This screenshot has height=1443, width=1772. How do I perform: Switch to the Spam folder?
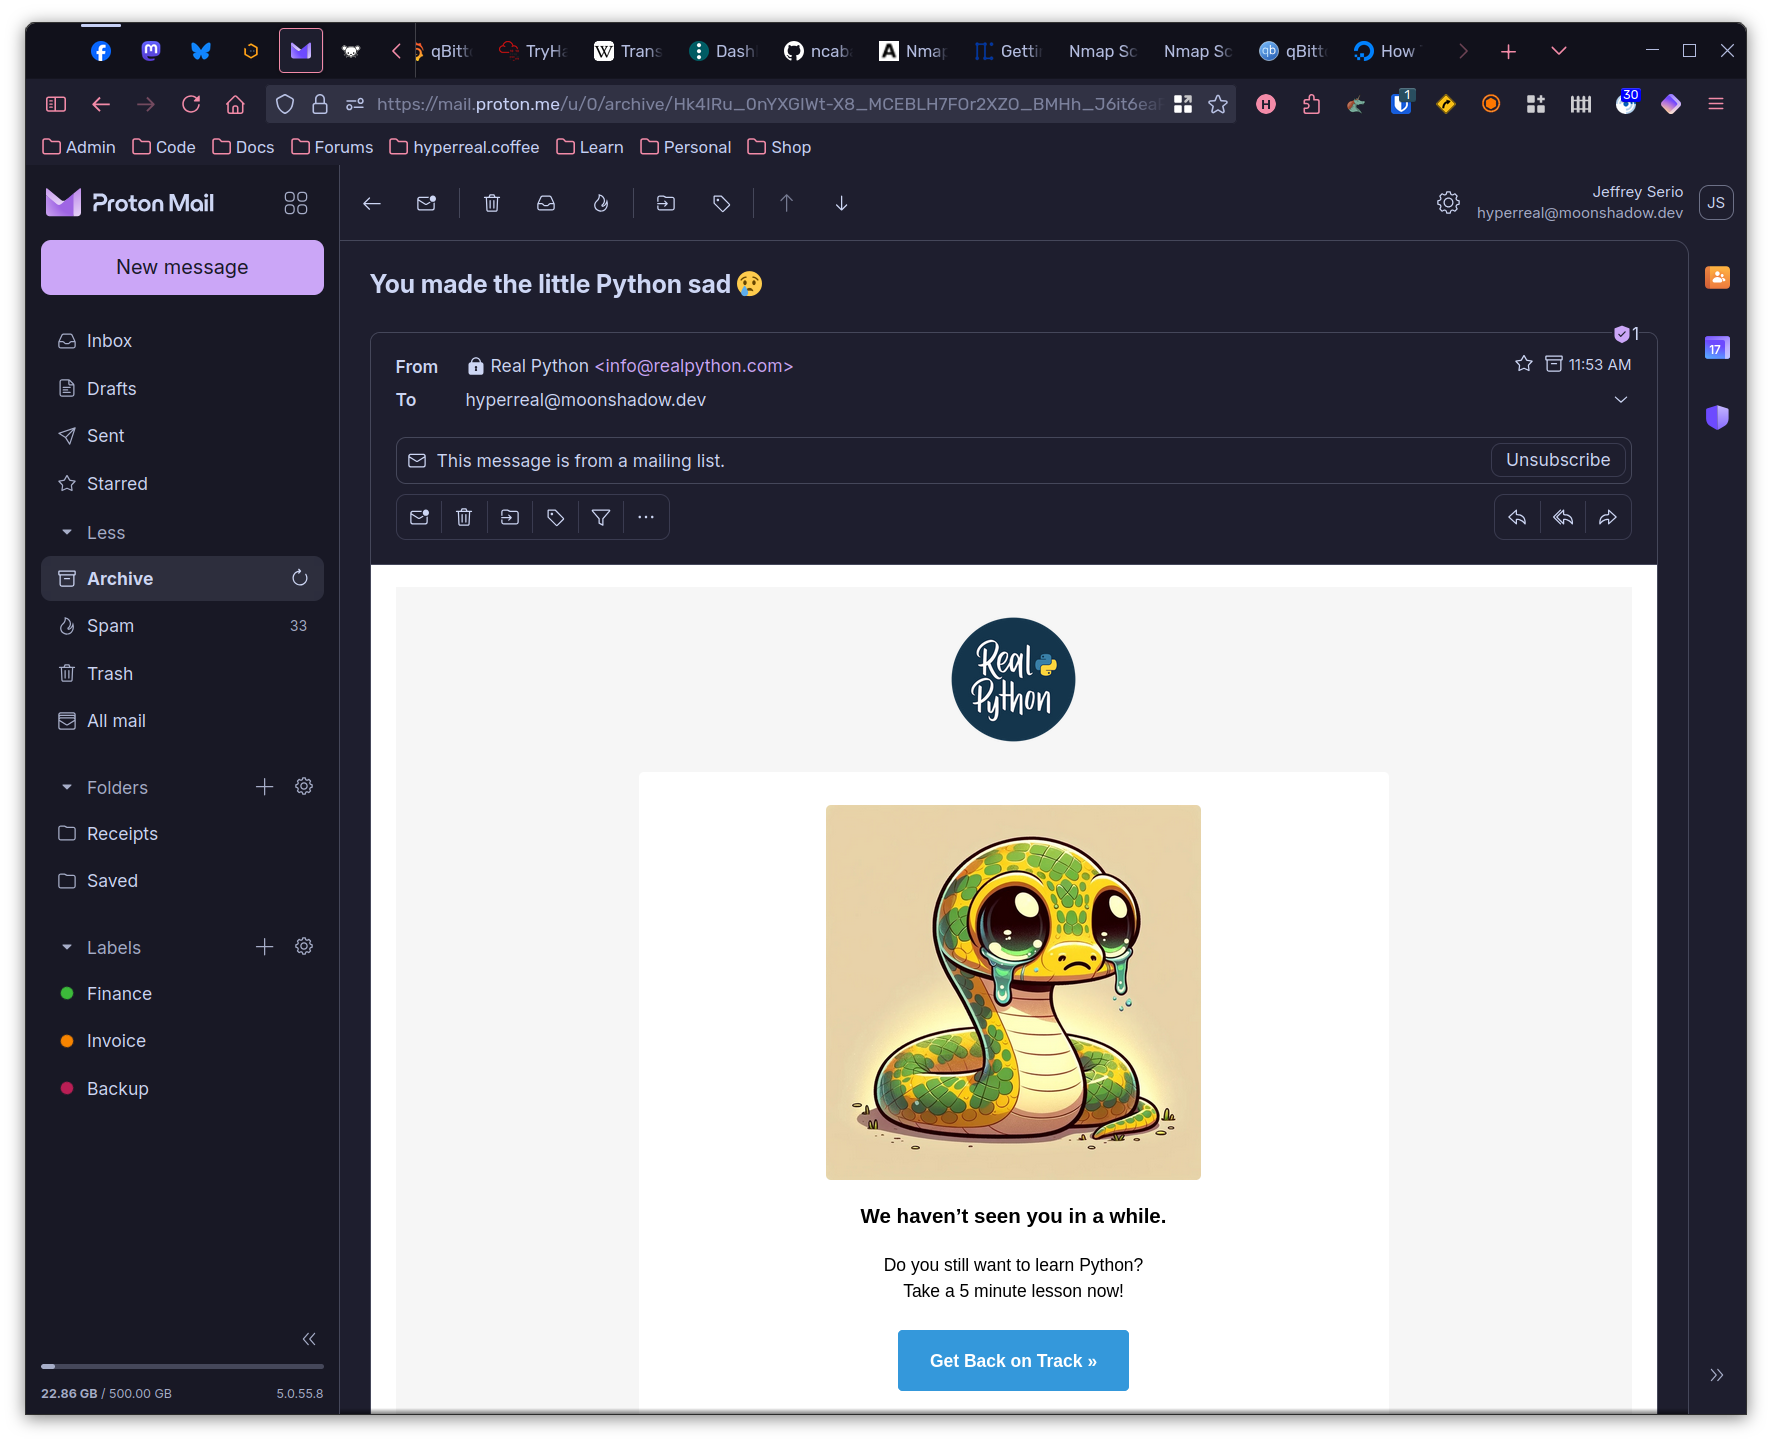(x=110, y=626)
